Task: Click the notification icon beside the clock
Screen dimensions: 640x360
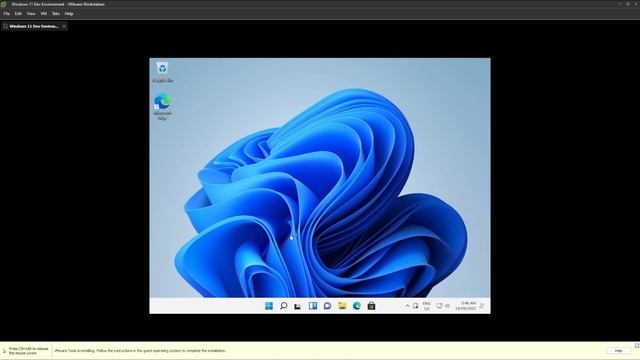Action: (482, 306)
